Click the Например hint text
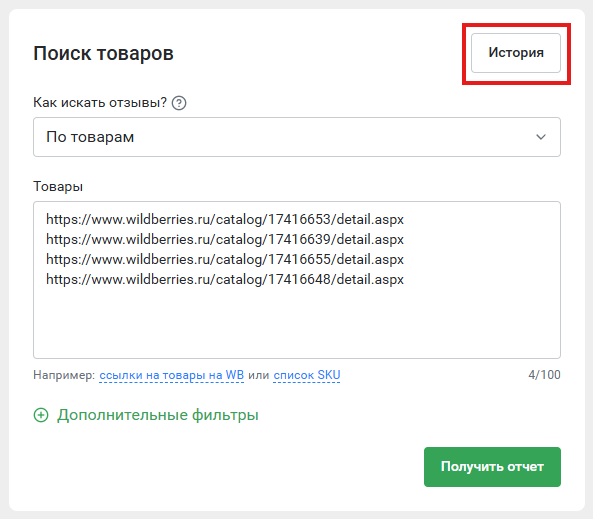Viewport: 593px width, 519px height. click(x=64, y=375)
